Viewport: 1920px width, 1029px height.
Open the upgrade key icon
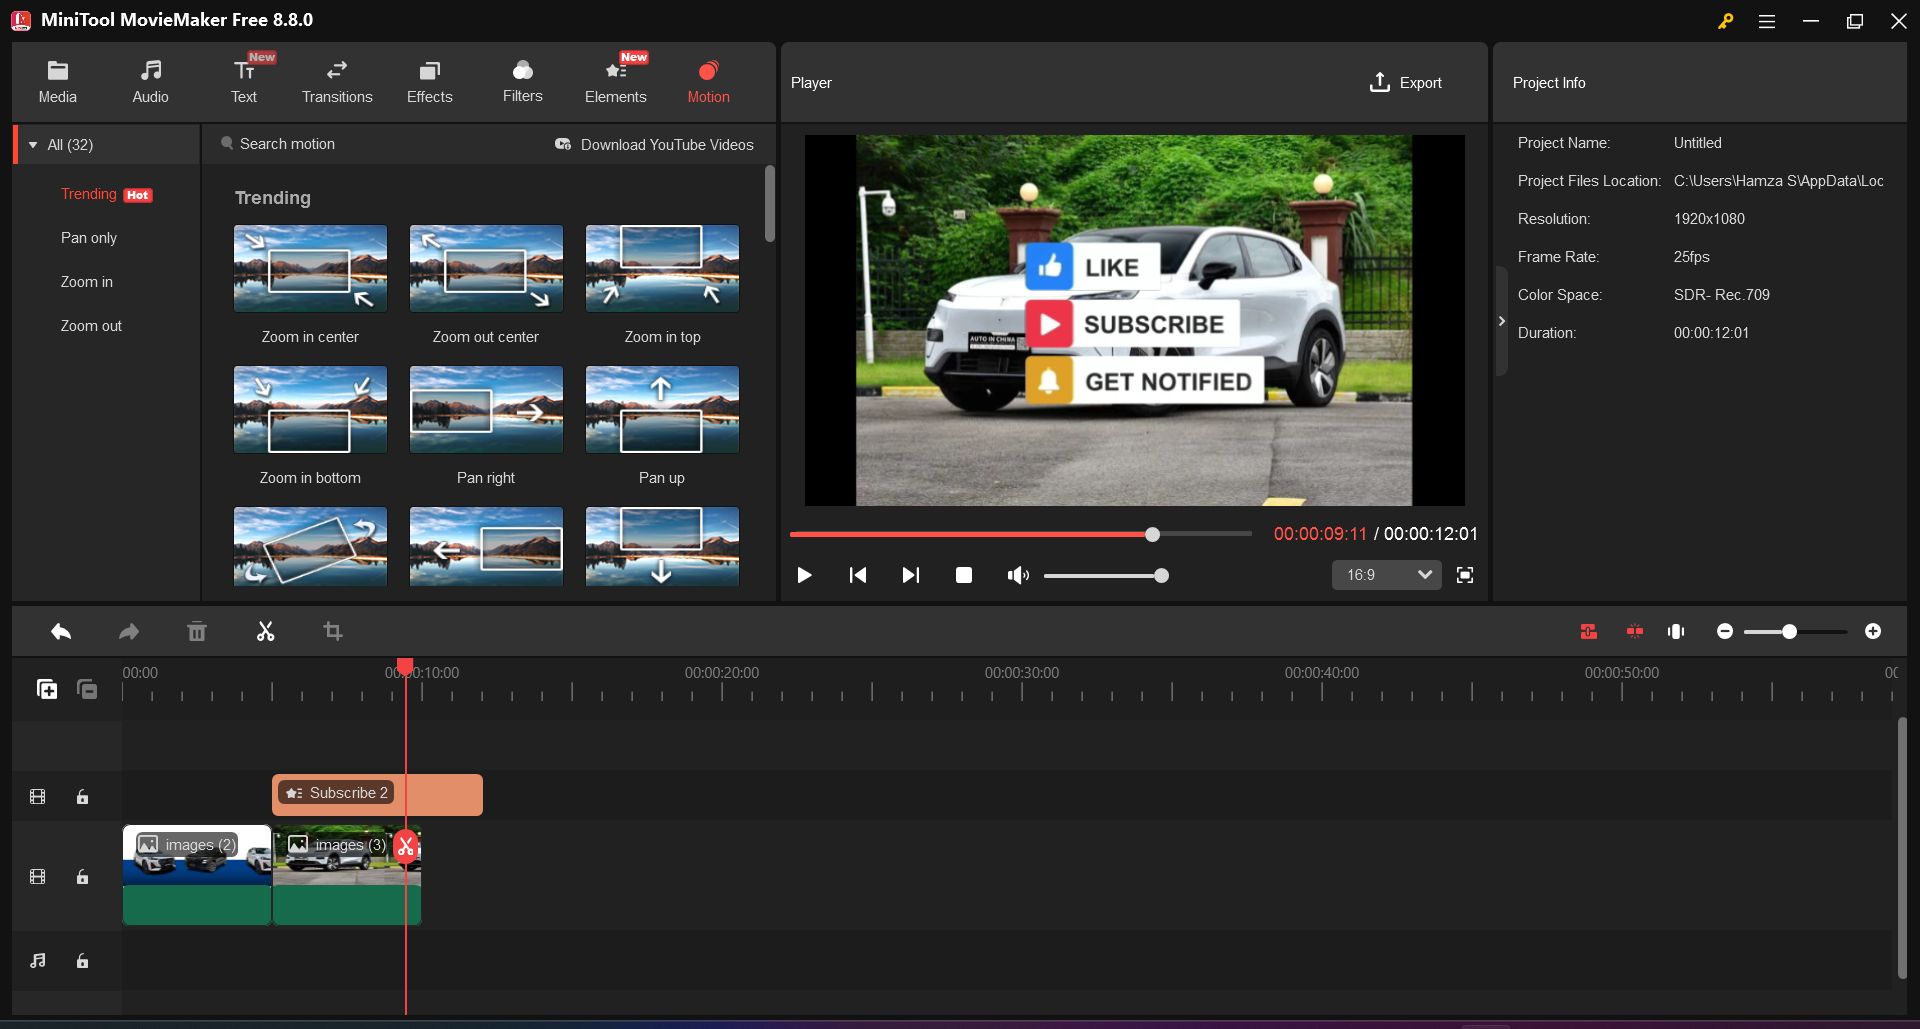pyautogui.click(x=1725, y=21)
